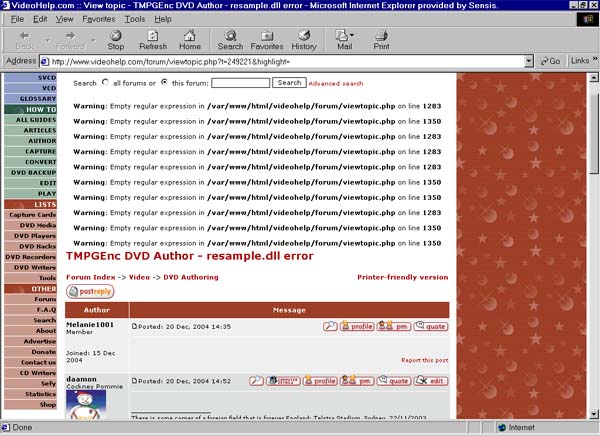Image resolution: width=600 pixels, height=436 pixels.
Task: Click the page scrollbar up arrow
Action: coord(593,78)
